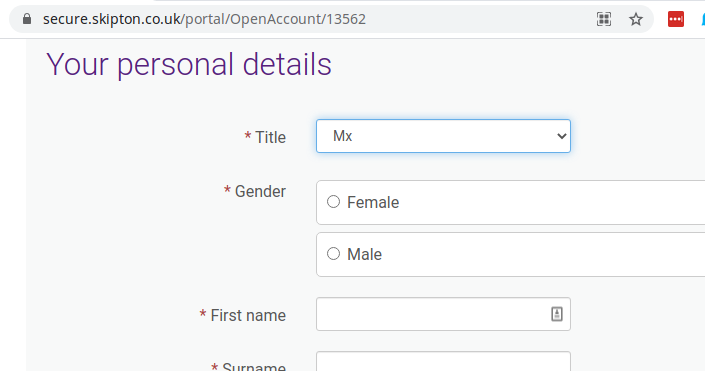This screenshot has height=371, width=705.
Task: Select the Male gender option
Action: point(333,254)
